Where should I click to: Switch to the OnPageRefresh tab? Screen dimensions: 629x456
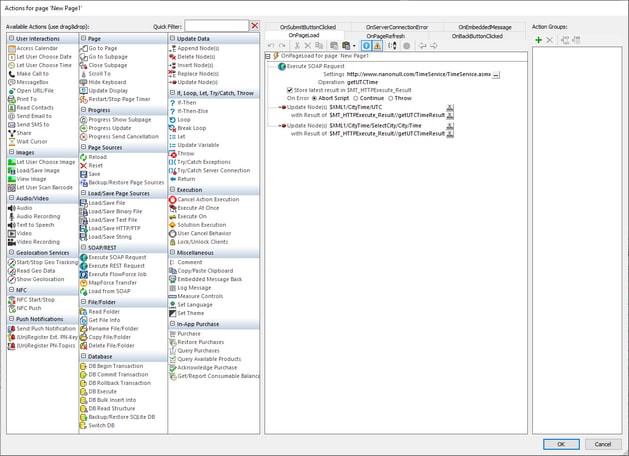point(386,36)
